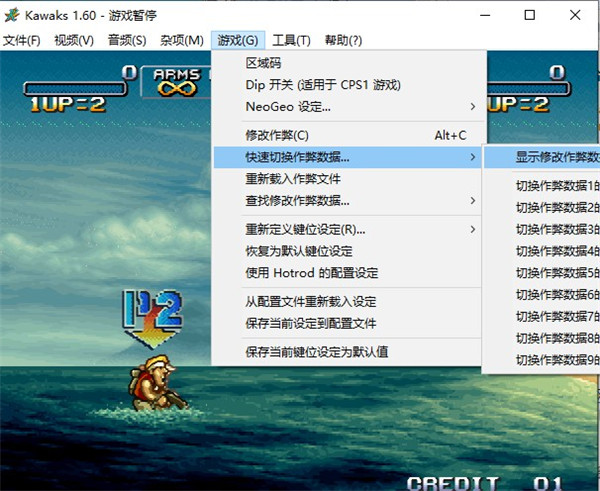Screen dimensions: 600x491
Task: Select 使用 Hotrod 的配置设定
Action: pyautogui.click(x=347, y=273)
